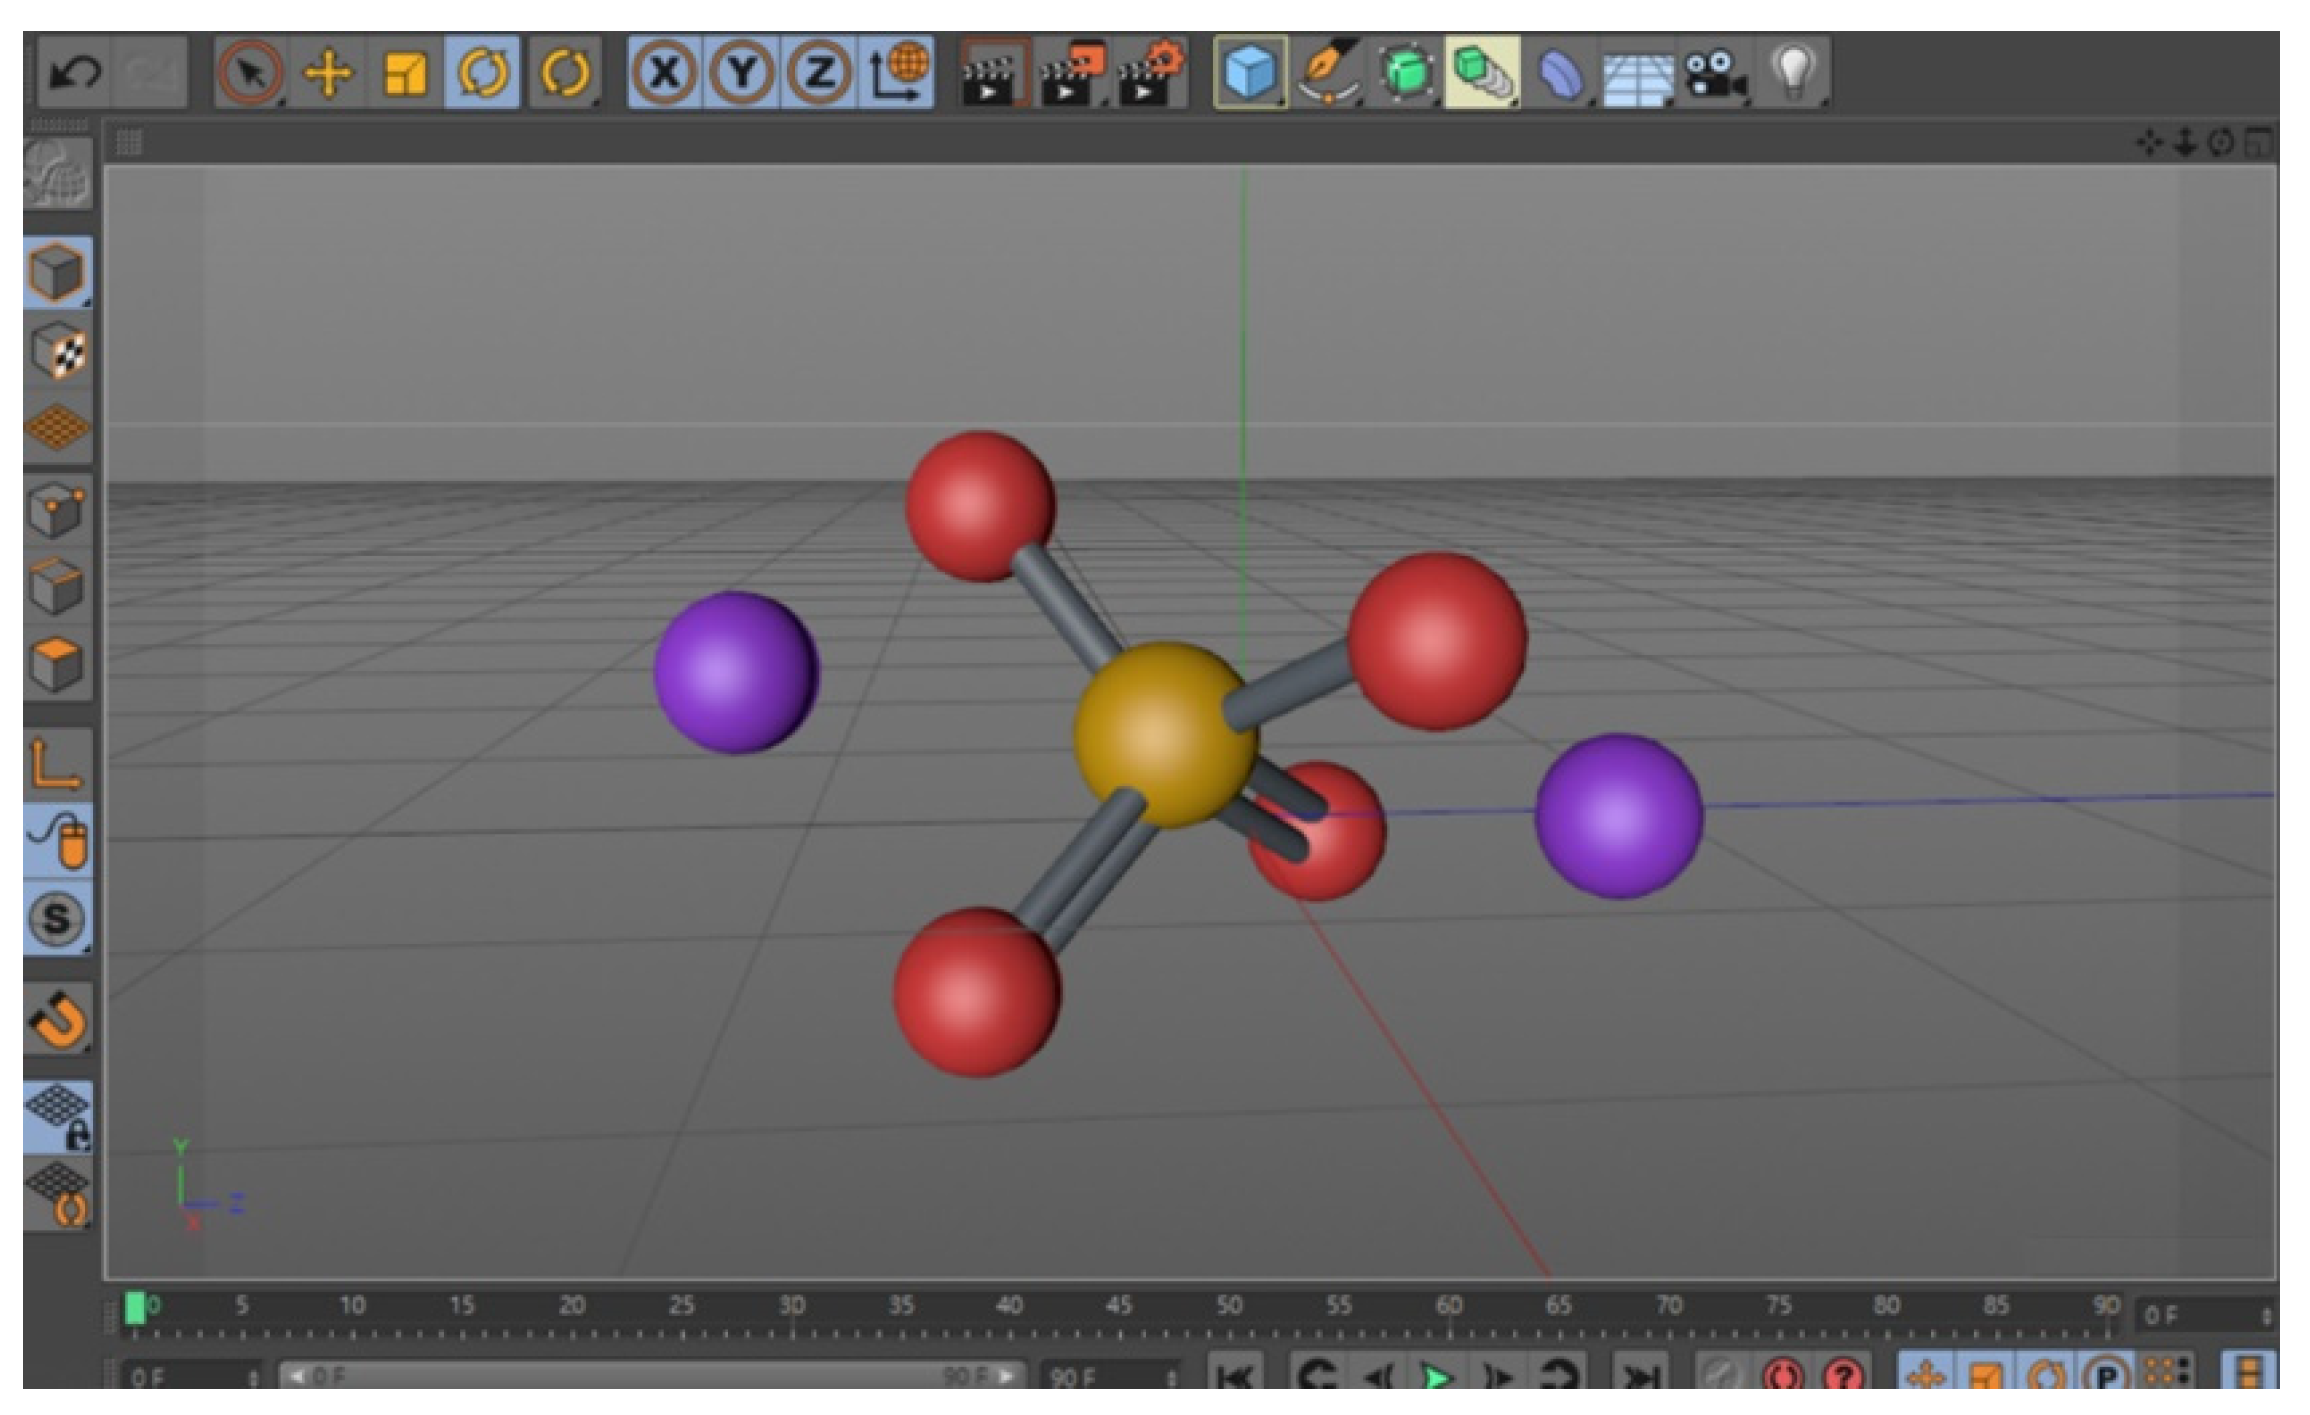Image resolution: width=2310 pixels, height=1415 pixels.
Task: Go to the end of the animation
Action: click(1640, 1376)
